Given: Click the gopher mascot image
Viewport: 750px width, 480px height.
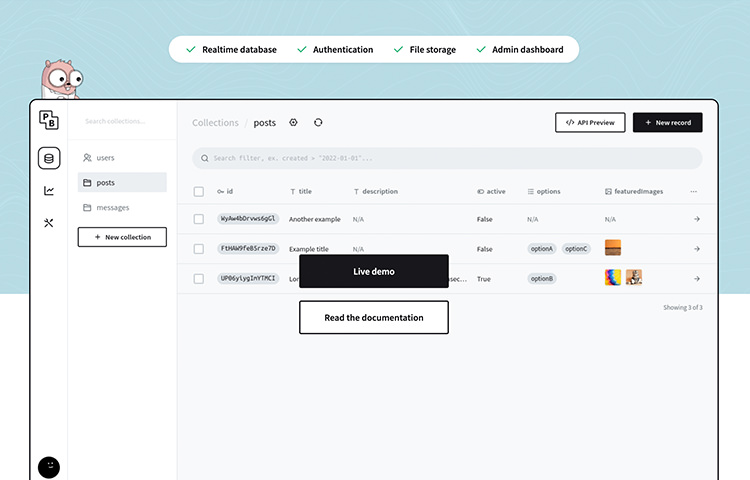Looking at the screenshot, I should [61, 79].
